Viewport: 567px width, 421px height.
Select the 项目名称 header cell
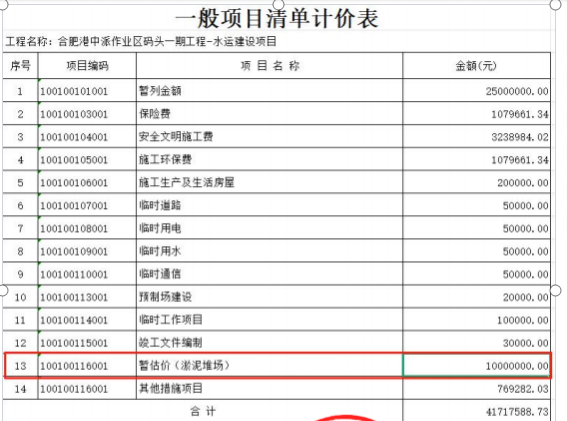click(x=269, y=65)
